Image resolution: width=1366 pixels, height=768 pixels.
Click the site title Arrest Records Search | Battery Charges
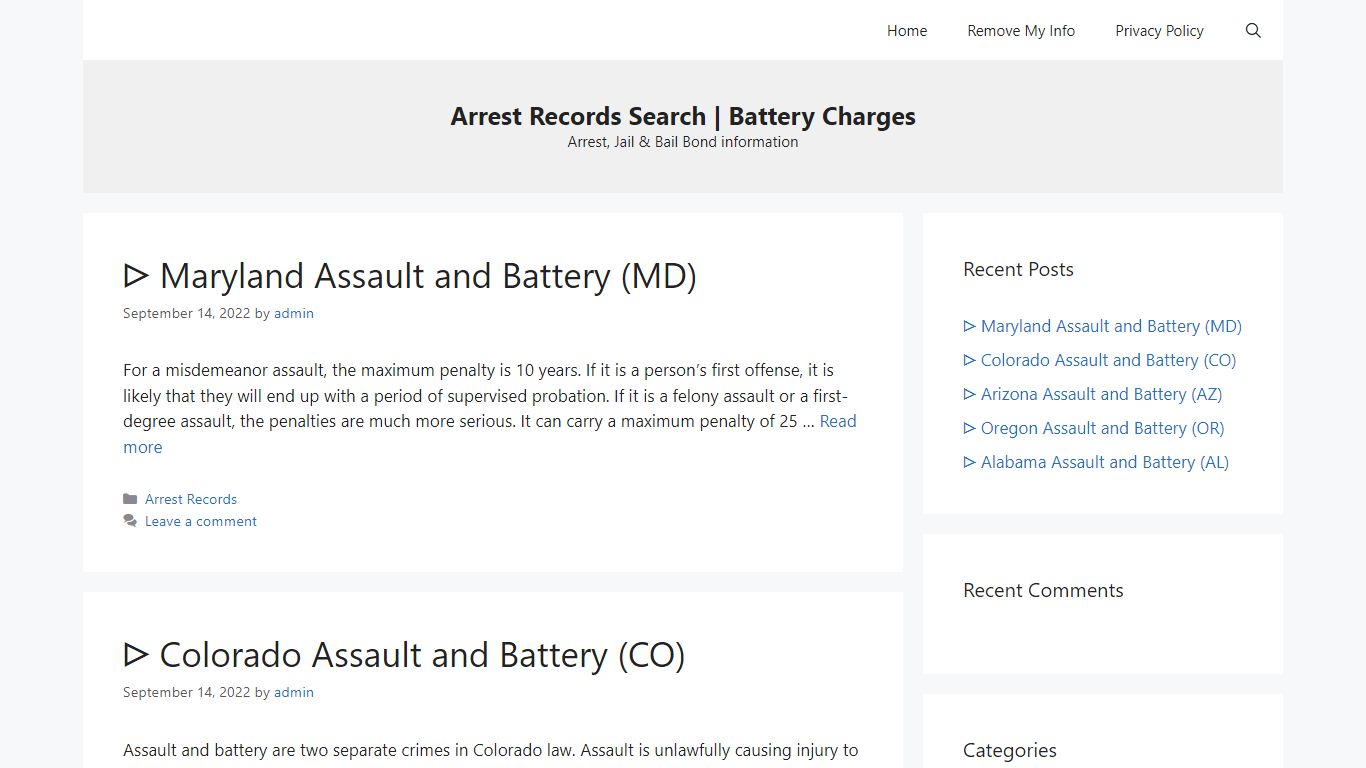(683, 116)
